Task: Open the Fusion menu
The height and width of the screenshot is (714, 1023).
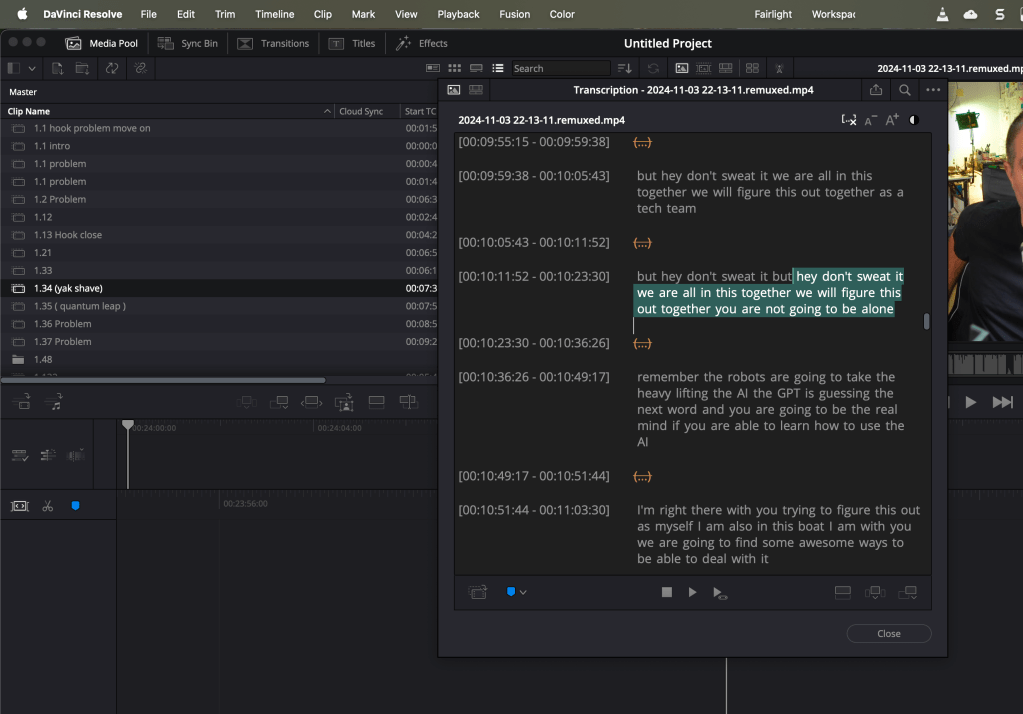Action: [515, 14]
